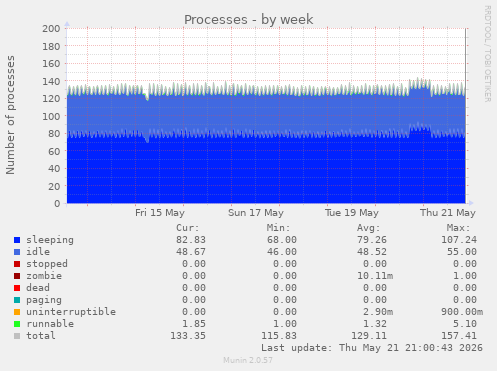This screenshot has height=371, width=497.
Task: Click the 100 y-axis tick label
Action: click(x=51, y=116)
